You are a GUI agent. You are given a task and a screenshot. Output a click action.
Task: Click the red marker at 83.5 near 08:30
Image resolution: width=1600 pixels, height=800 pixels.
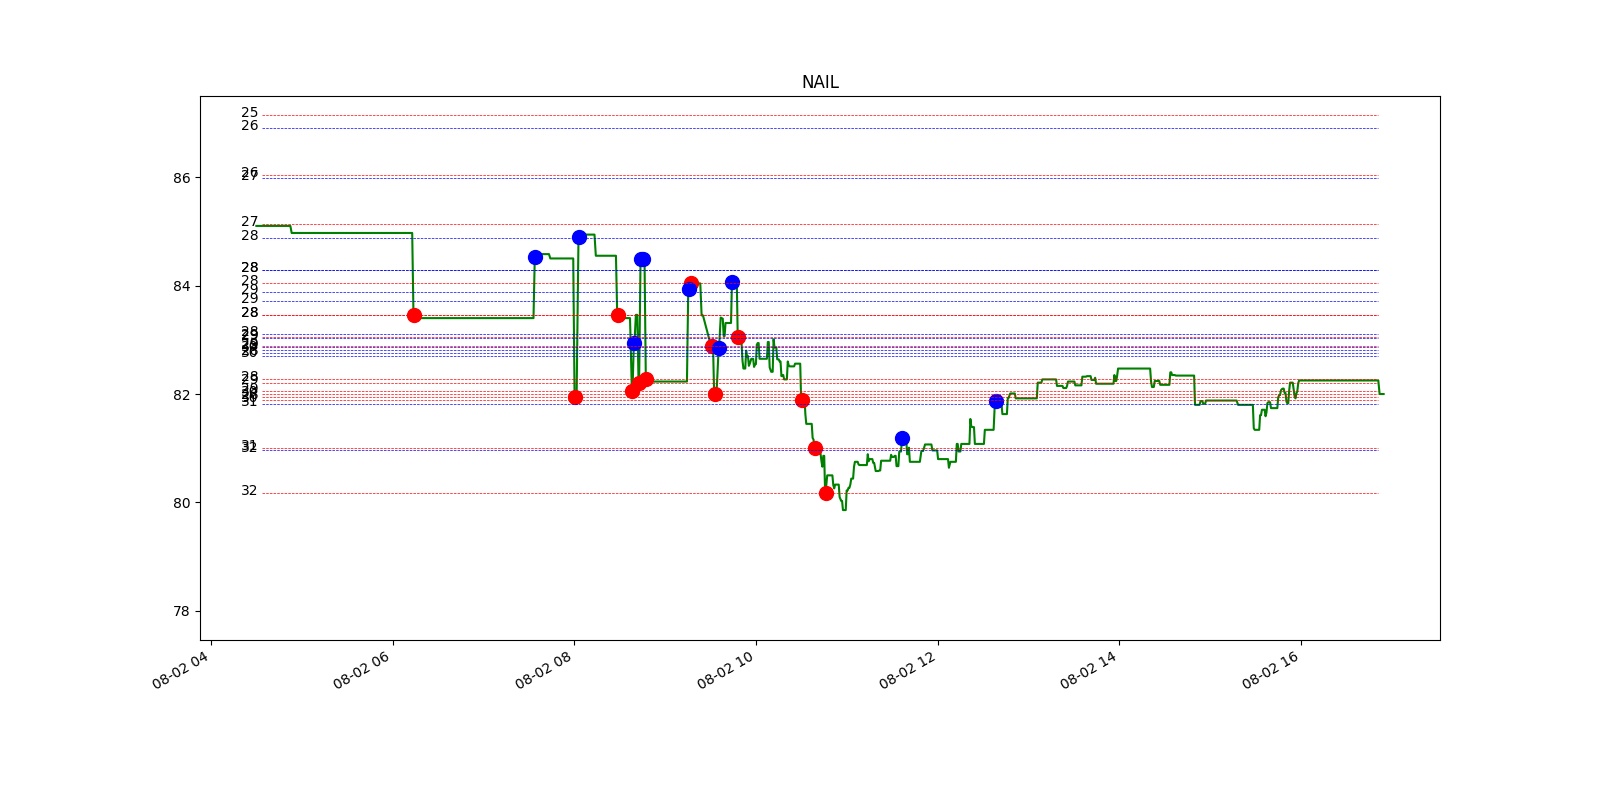(x=618, y=315)
